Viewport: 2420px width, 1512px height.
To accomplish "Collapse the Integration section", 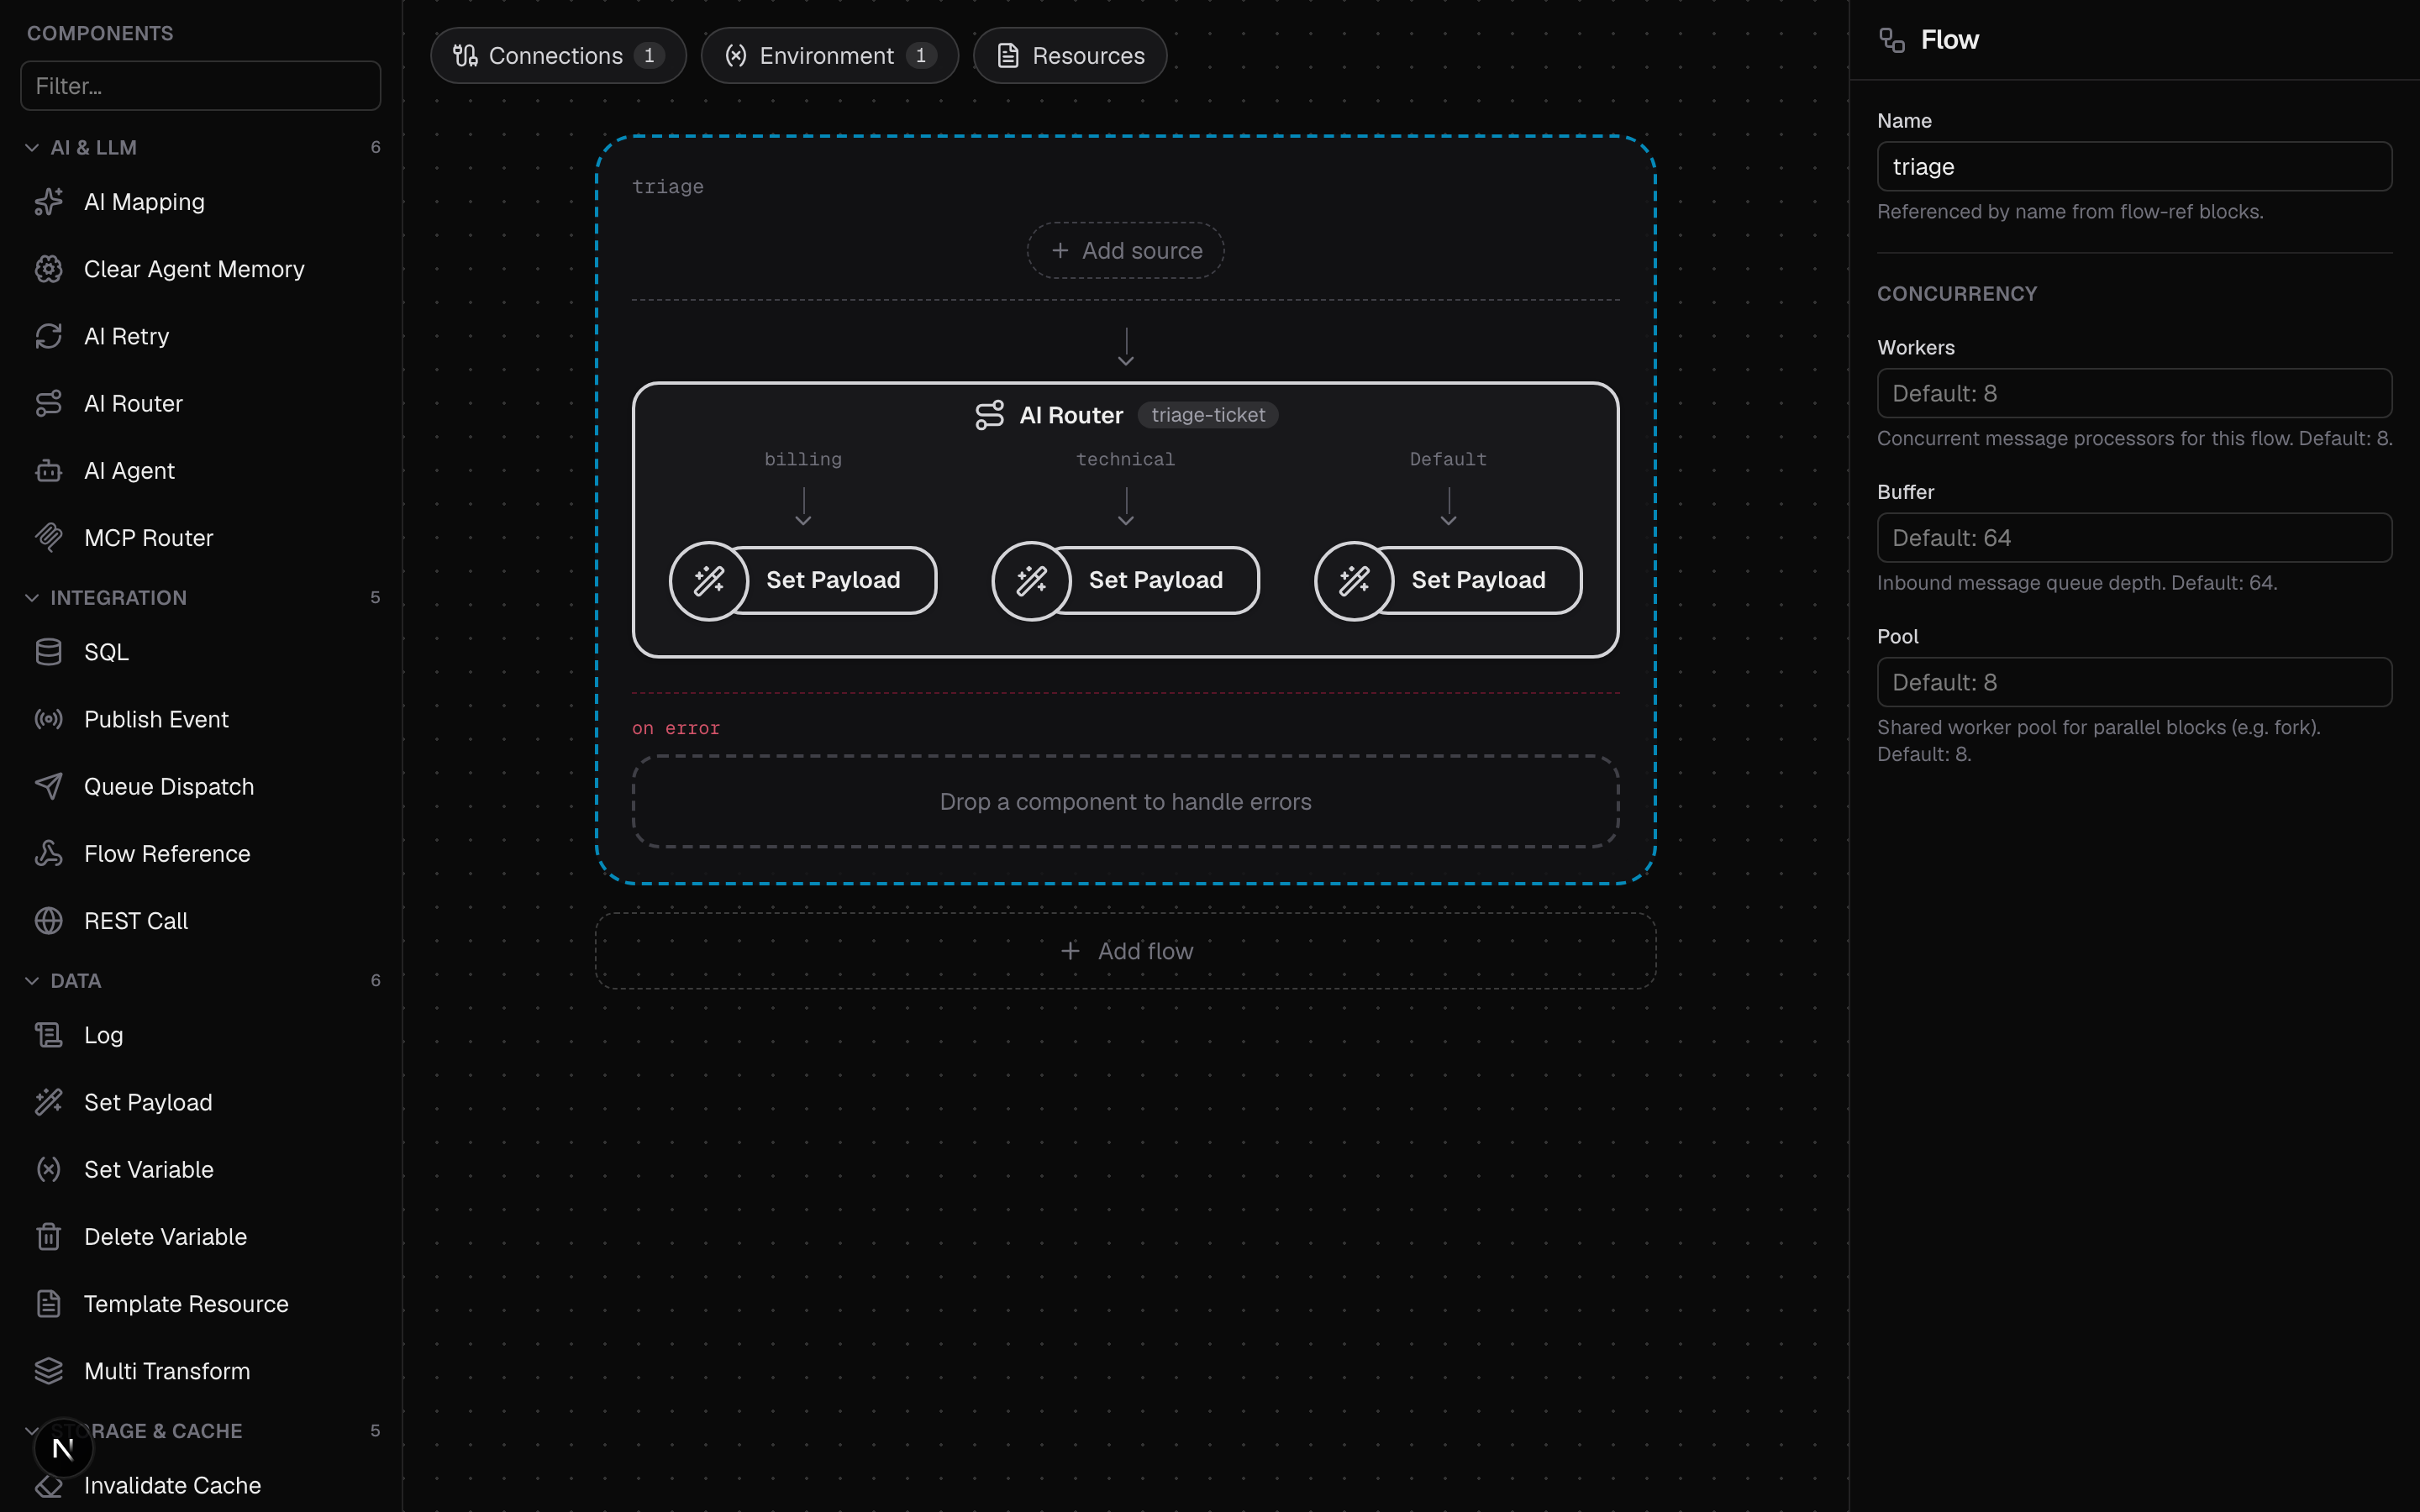I will [32, 597].
